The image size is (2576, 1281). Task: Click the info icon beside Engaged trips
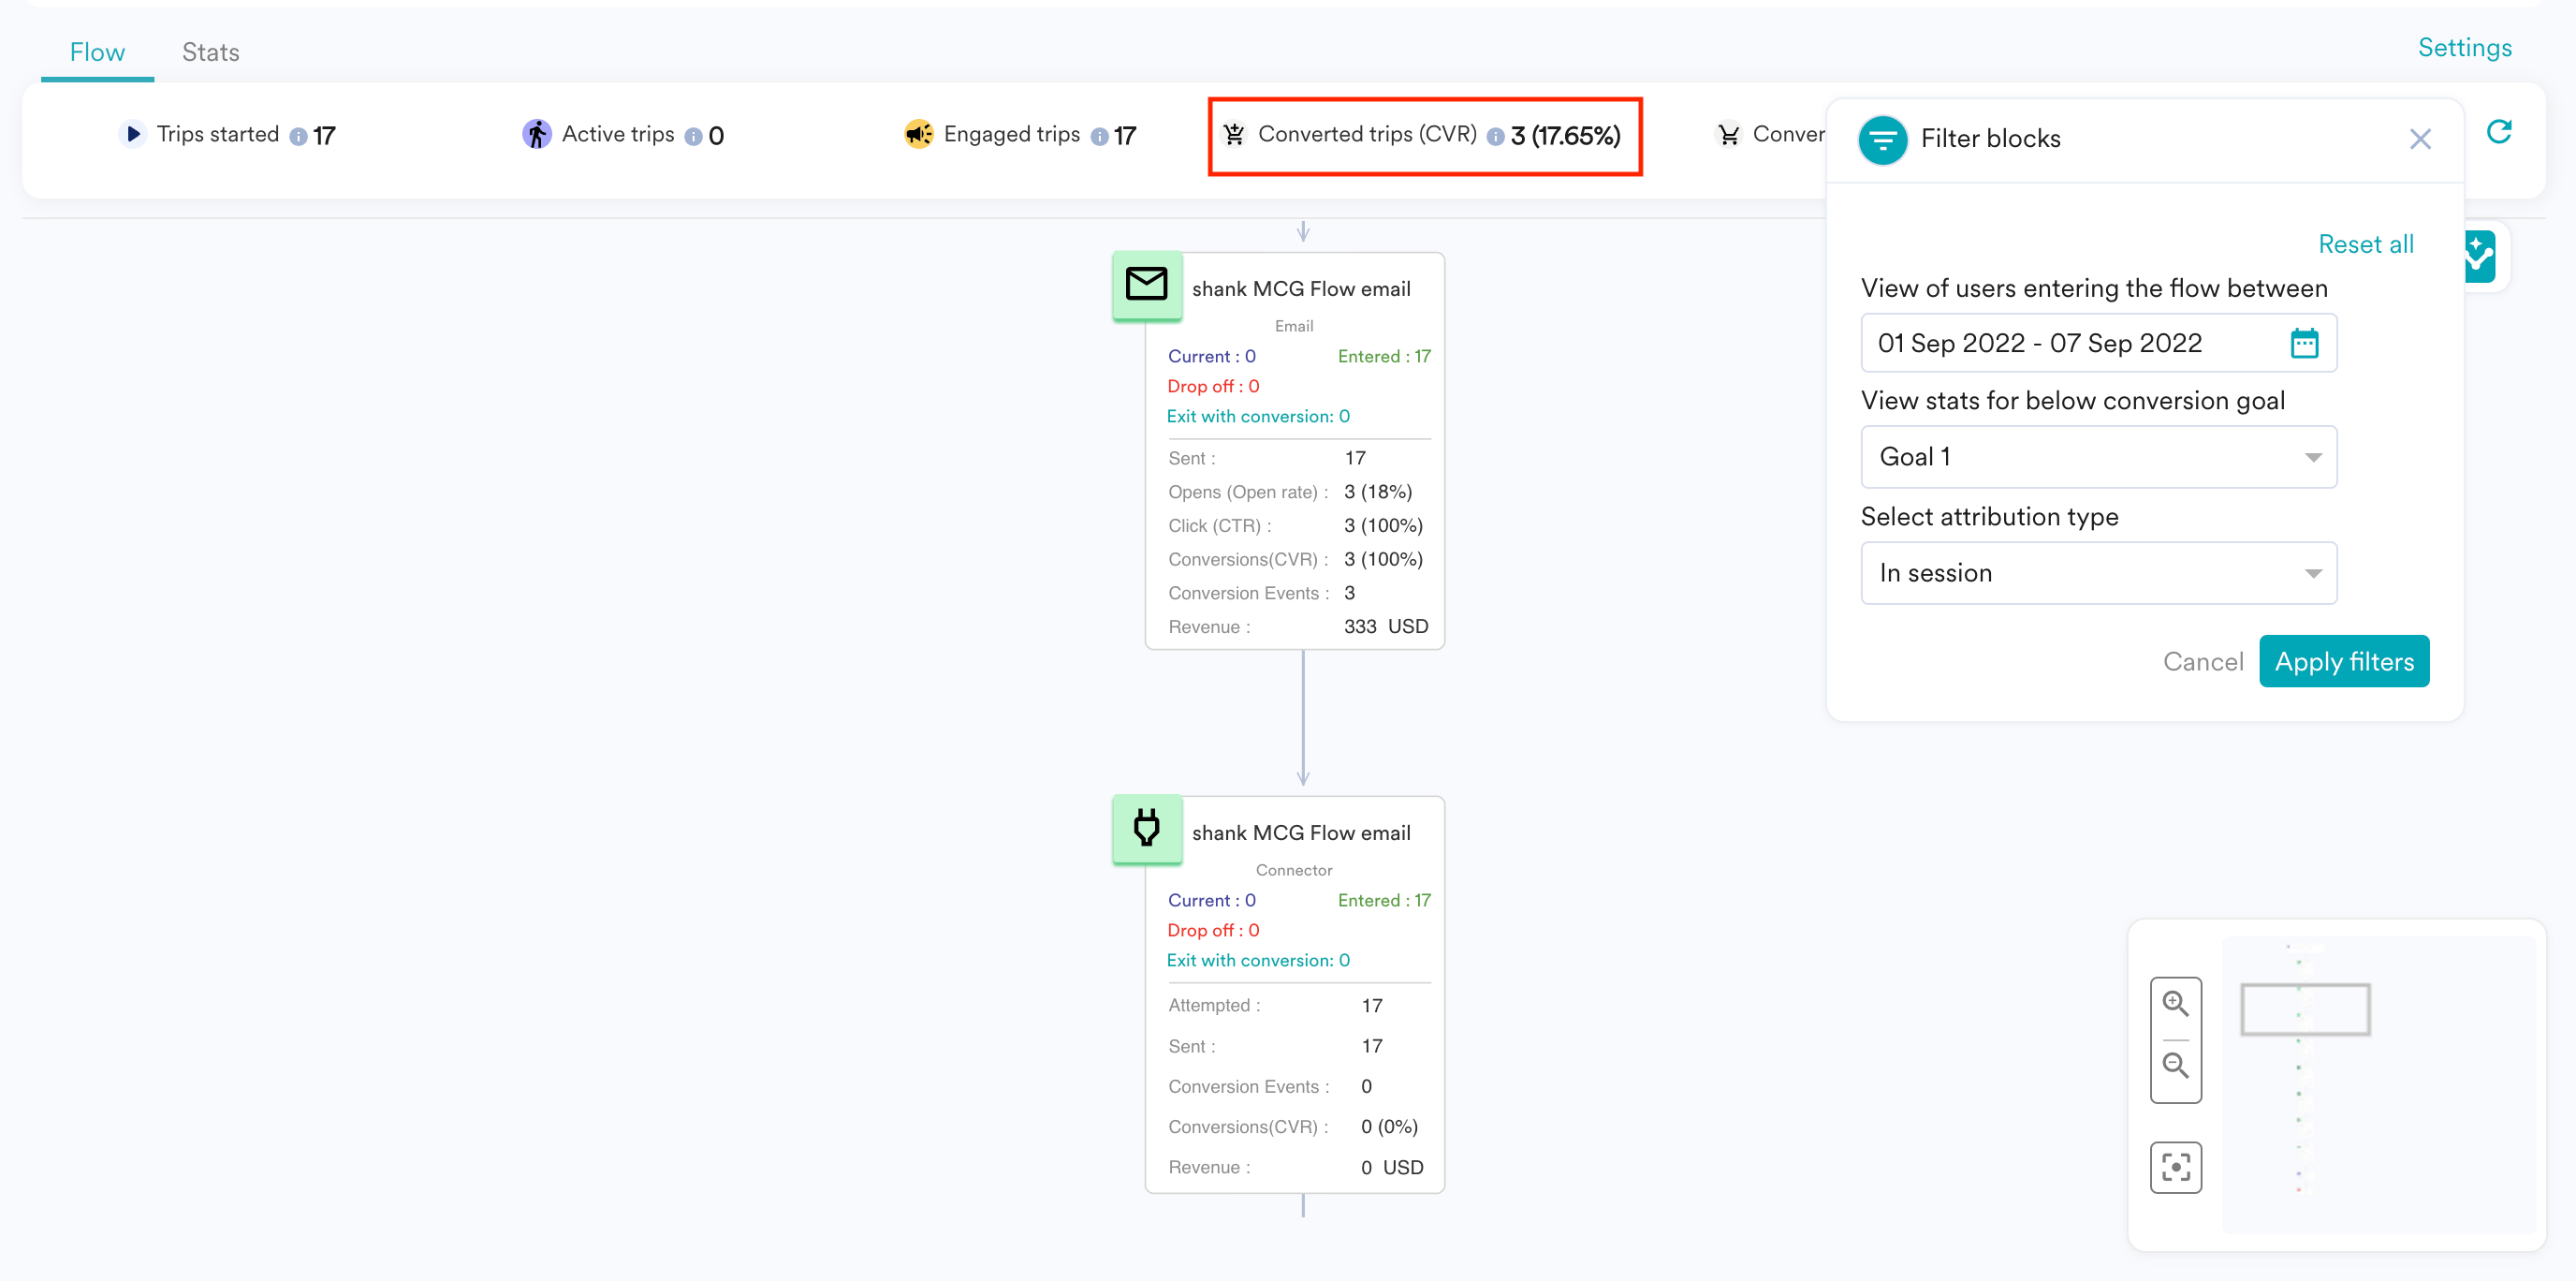point(1099,136)
